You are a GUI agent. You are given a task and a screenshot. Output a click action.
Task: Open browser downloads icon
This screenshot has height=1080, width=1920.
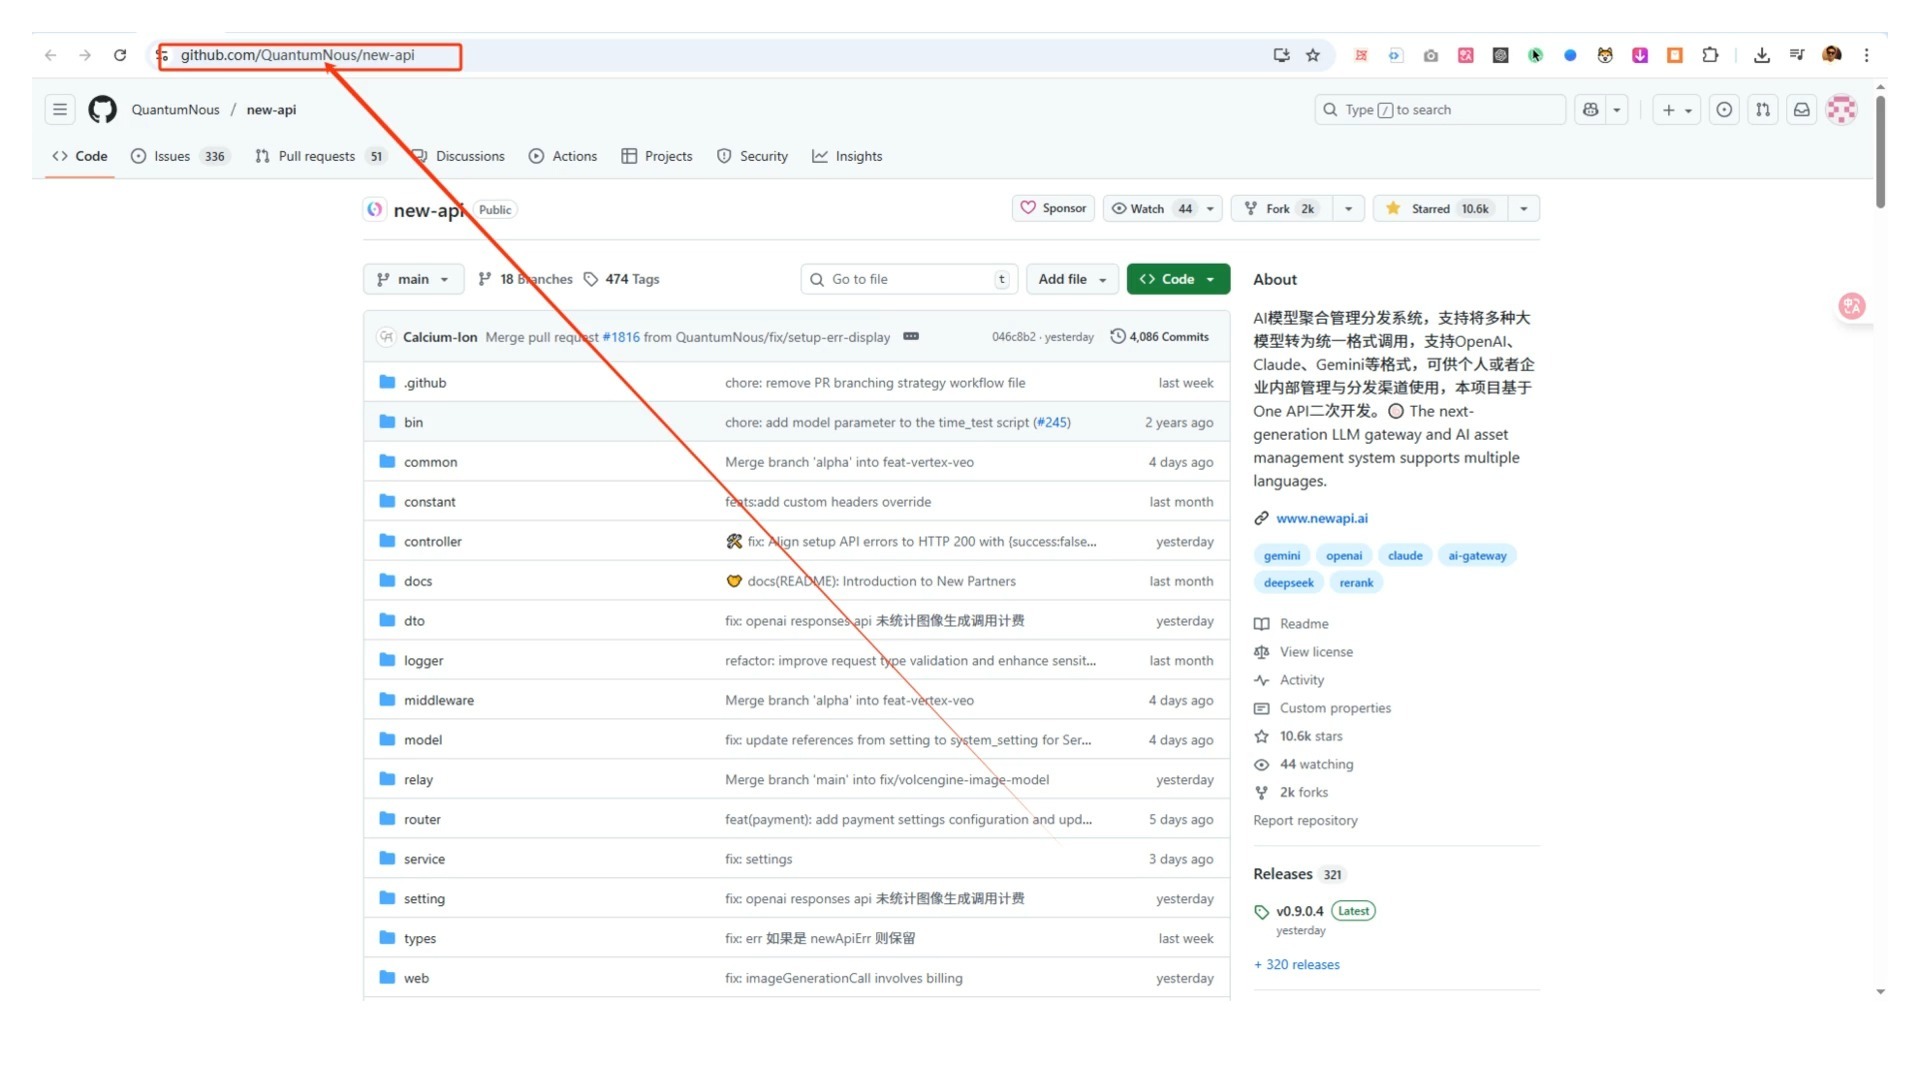(x=1761, y=55)
